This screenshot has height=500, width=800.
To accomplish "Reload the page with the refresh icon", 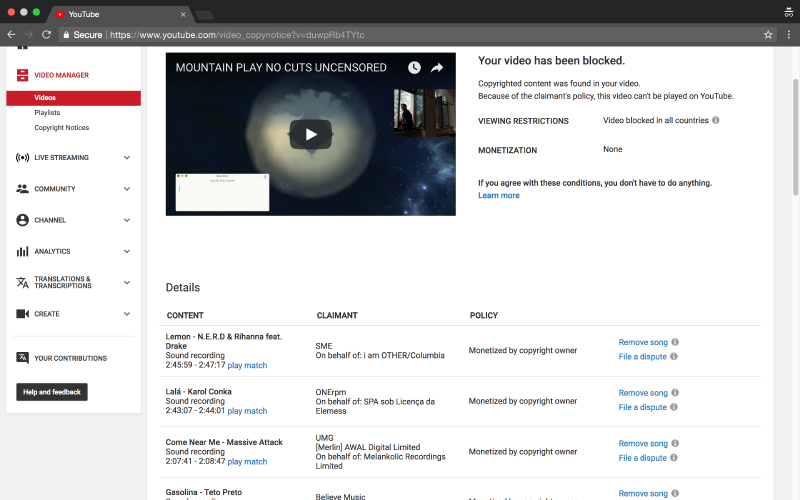I will coord(46,35).
